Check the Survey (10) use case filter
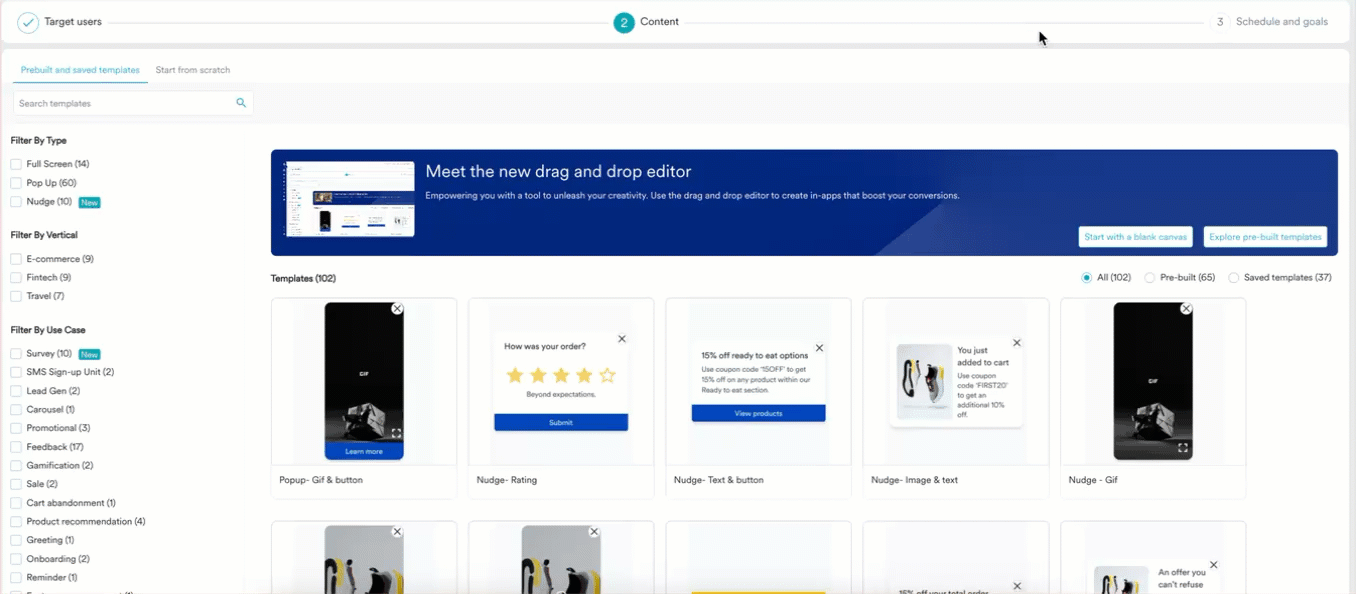 pyautogui.click(x=16, y=354)
